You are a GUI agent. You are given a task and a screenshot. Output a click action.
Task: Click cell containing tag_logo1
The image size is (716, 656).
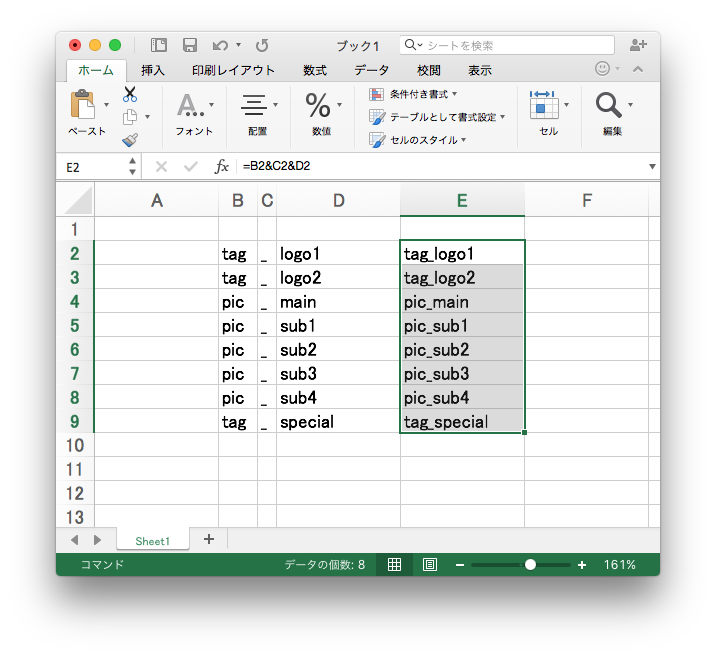462,252
